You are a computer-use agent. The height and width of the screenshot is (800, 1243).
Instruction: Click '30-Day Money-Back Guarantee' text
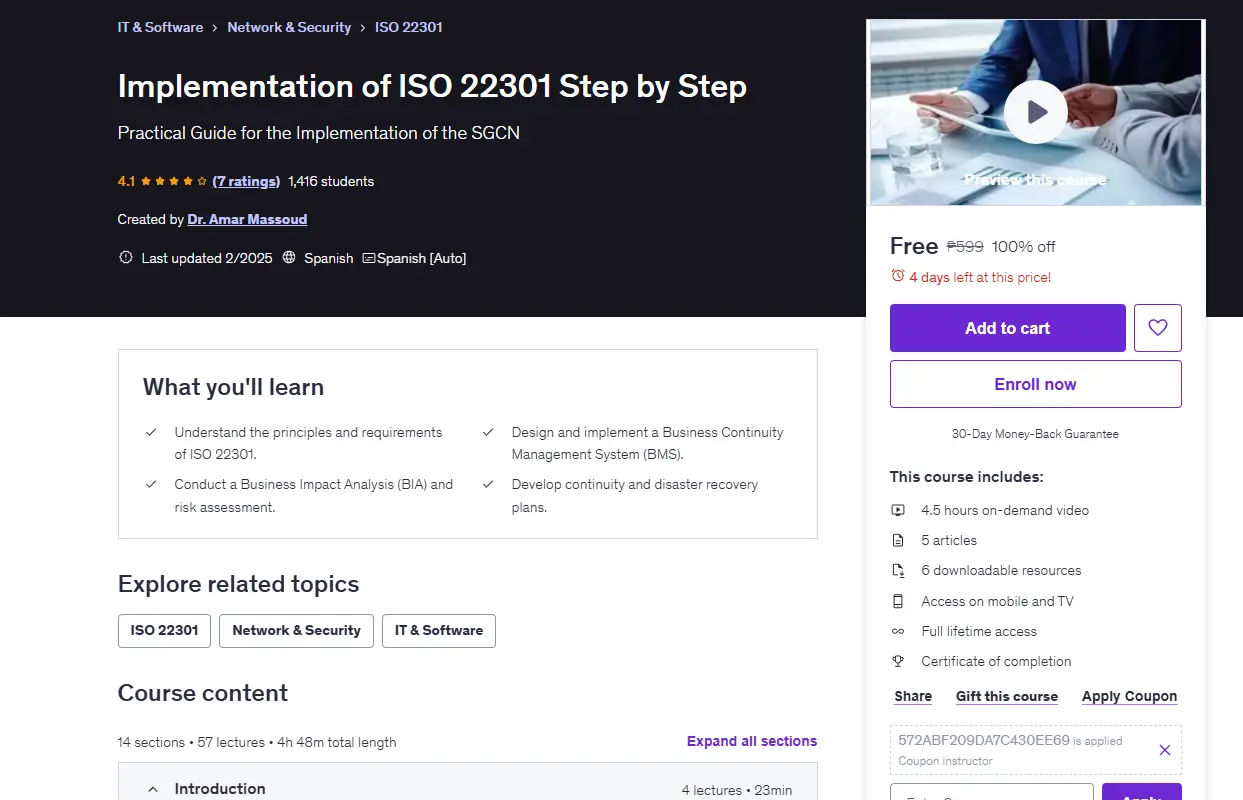point(1035,434)
